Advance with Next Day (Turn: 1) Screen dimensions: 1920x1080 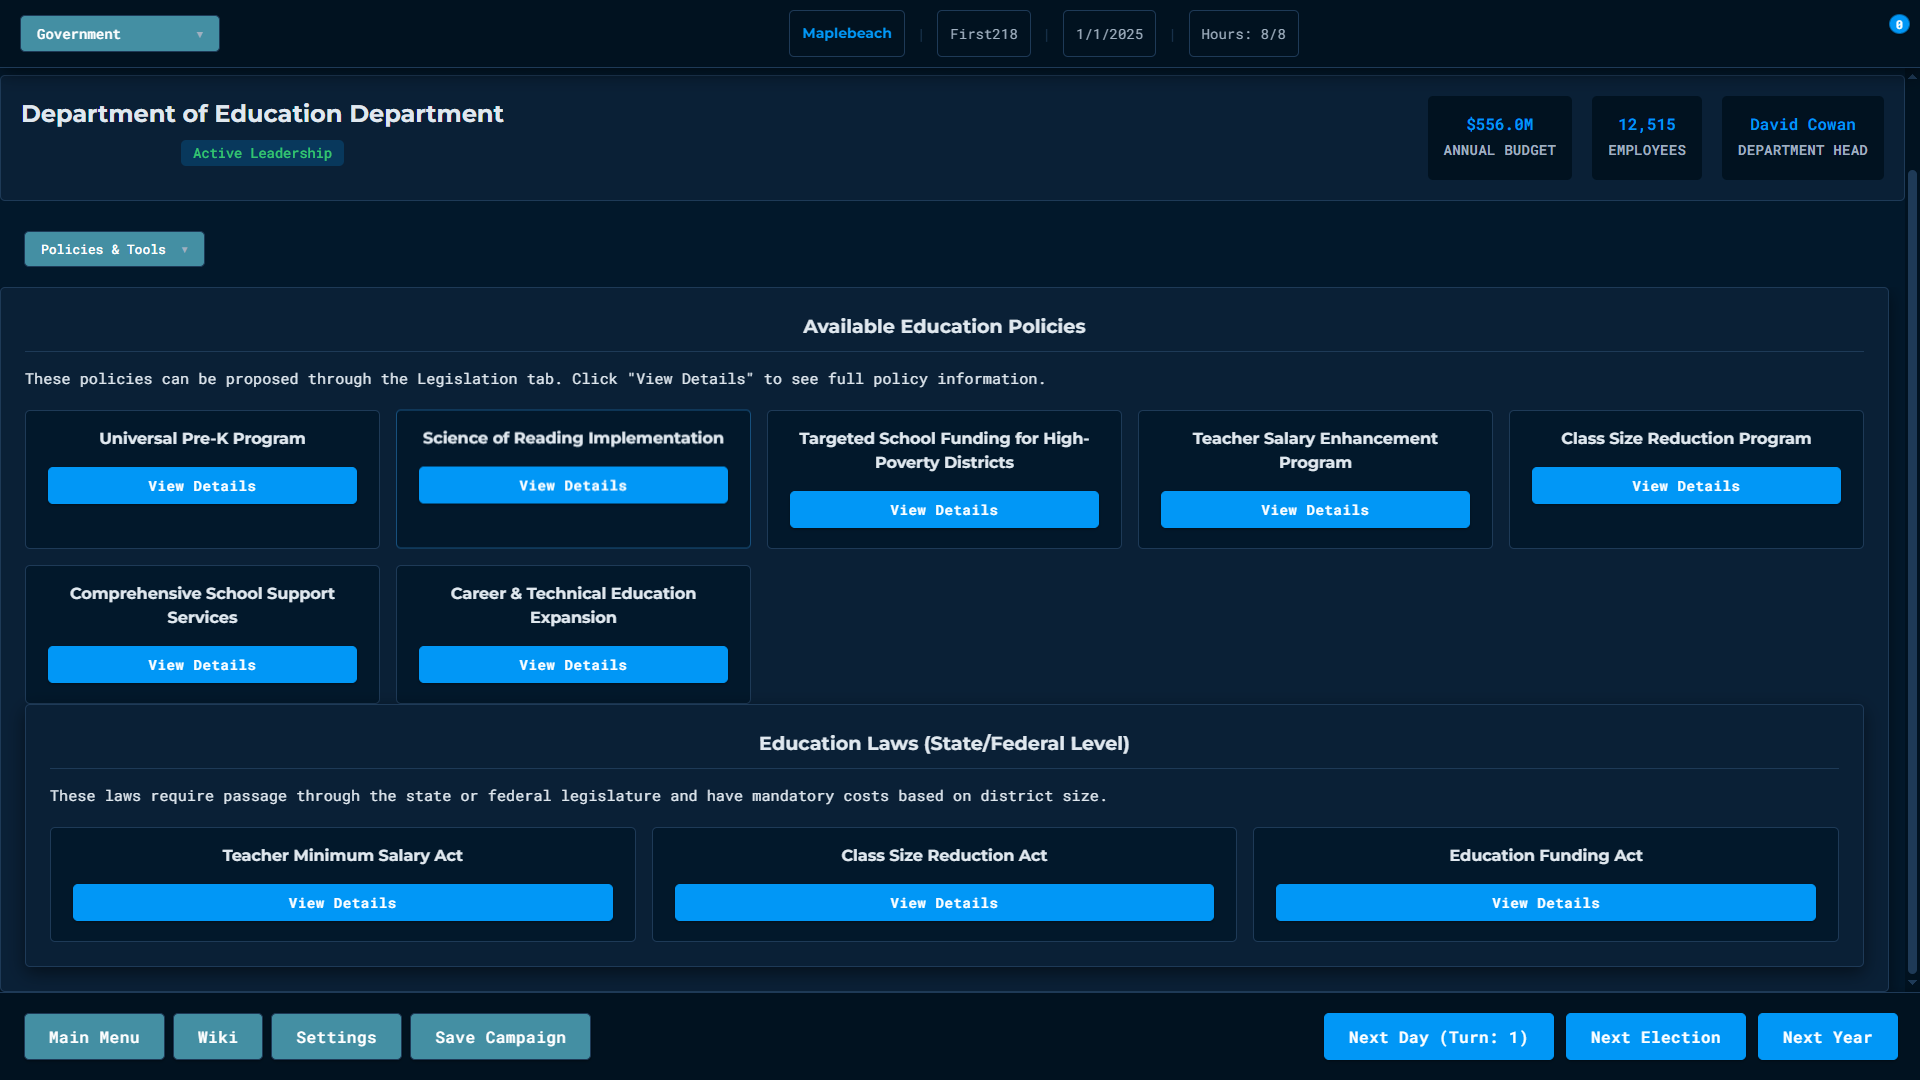click(x=1438, y=1037)
